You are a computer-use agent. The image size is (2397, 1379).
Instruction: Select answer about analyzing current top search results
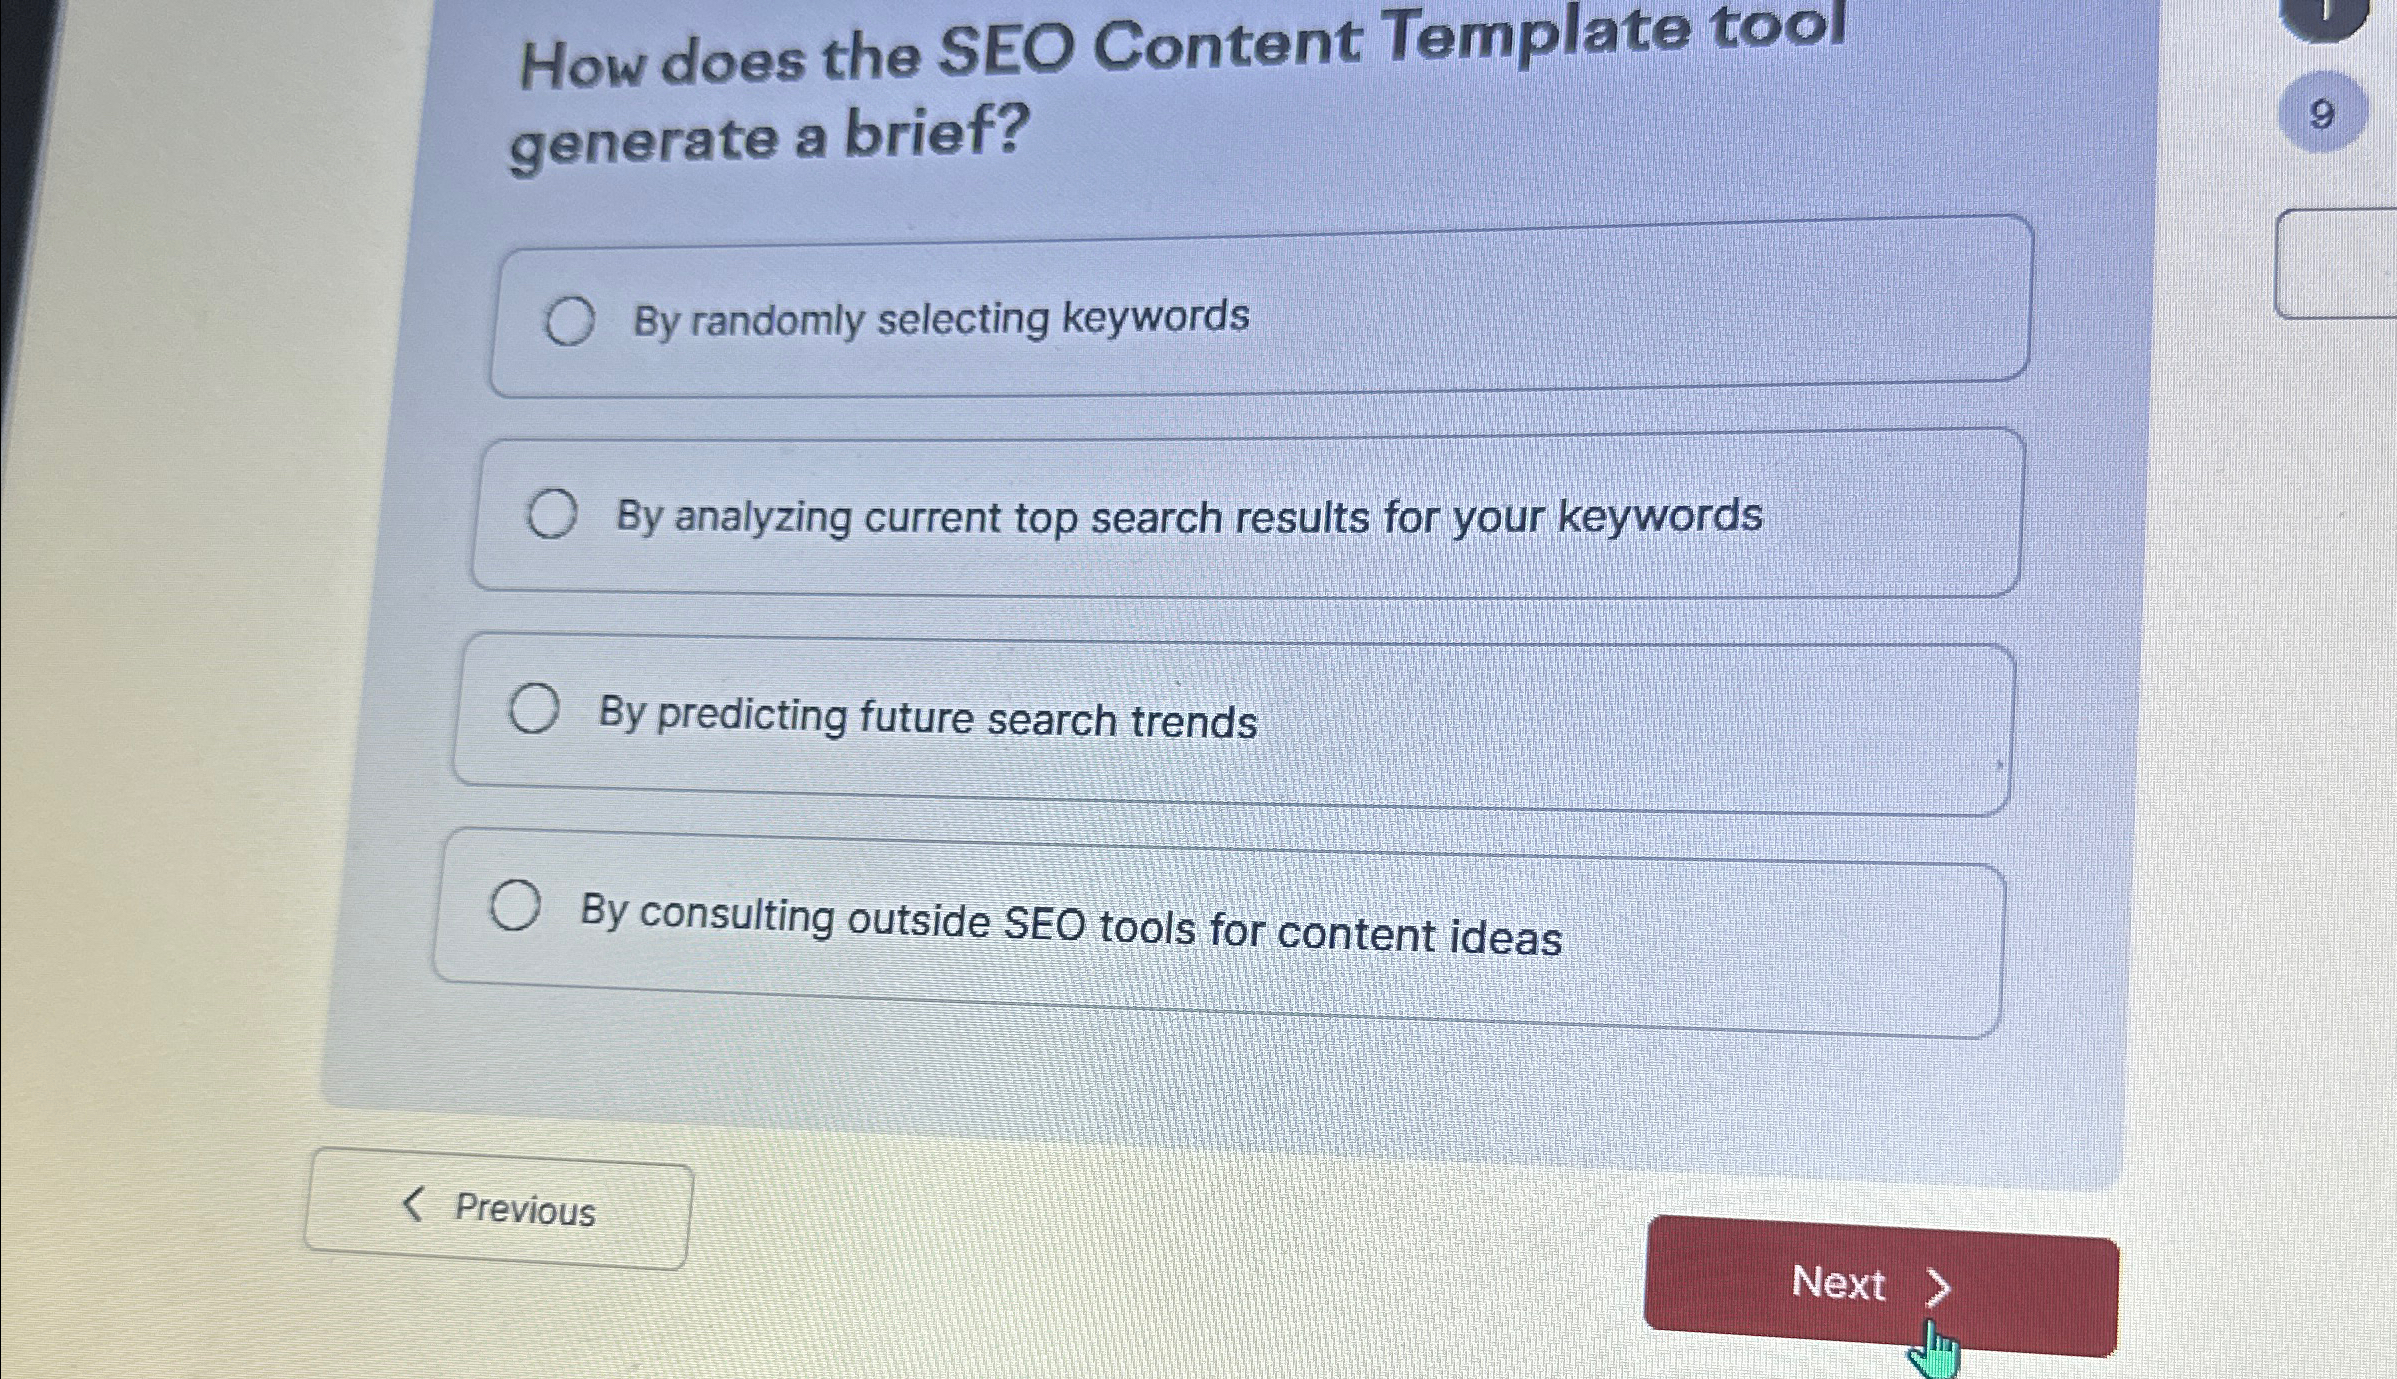tap(553, 516)
